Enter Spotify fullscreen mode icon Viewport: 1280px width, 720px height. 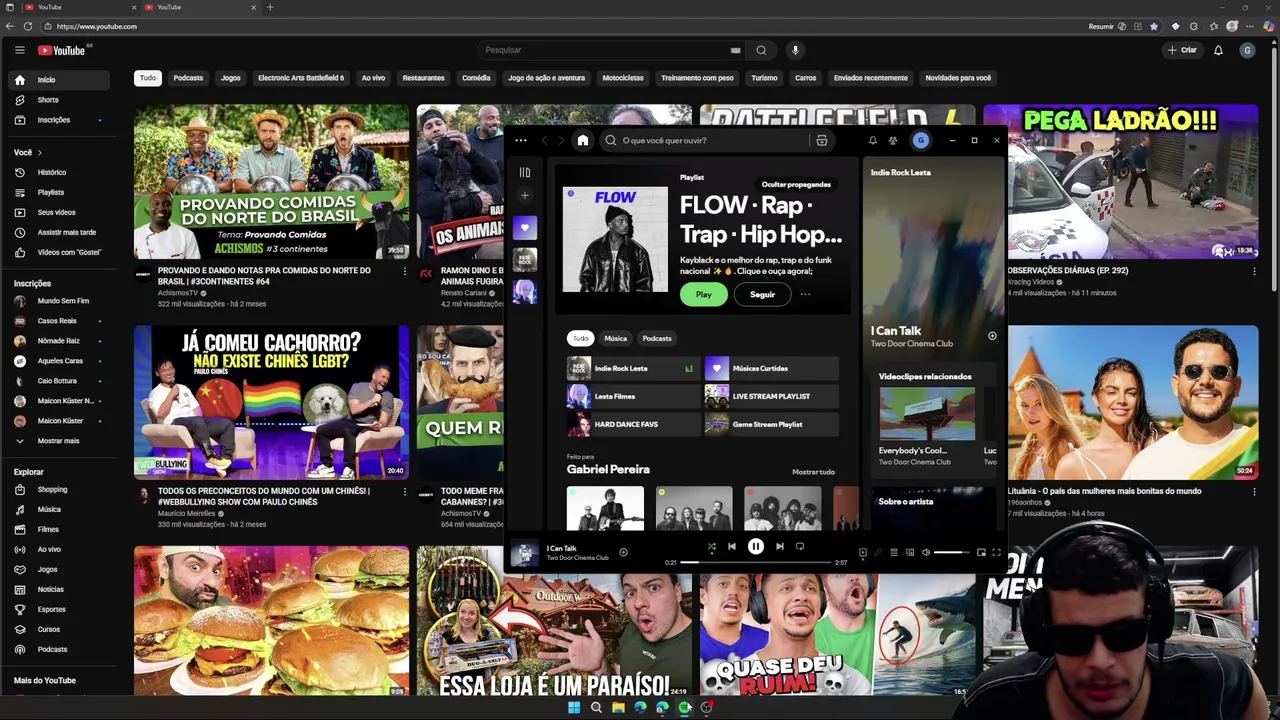coord(996,552)
